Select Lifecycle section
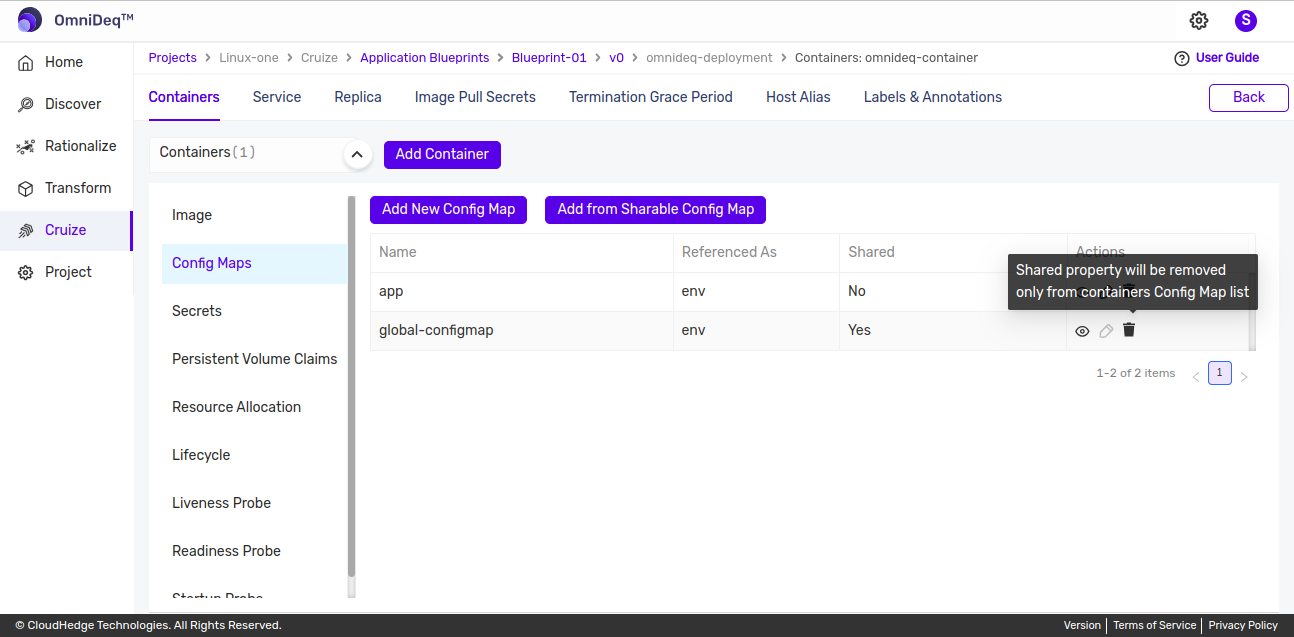This screenshot has height=637, width=1294. pyautogui.click(x=254, y=455)
